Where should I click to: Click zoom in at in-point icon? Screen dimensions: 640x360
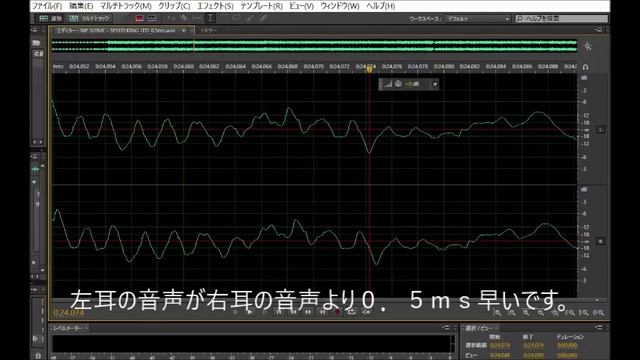pos(570,313)
